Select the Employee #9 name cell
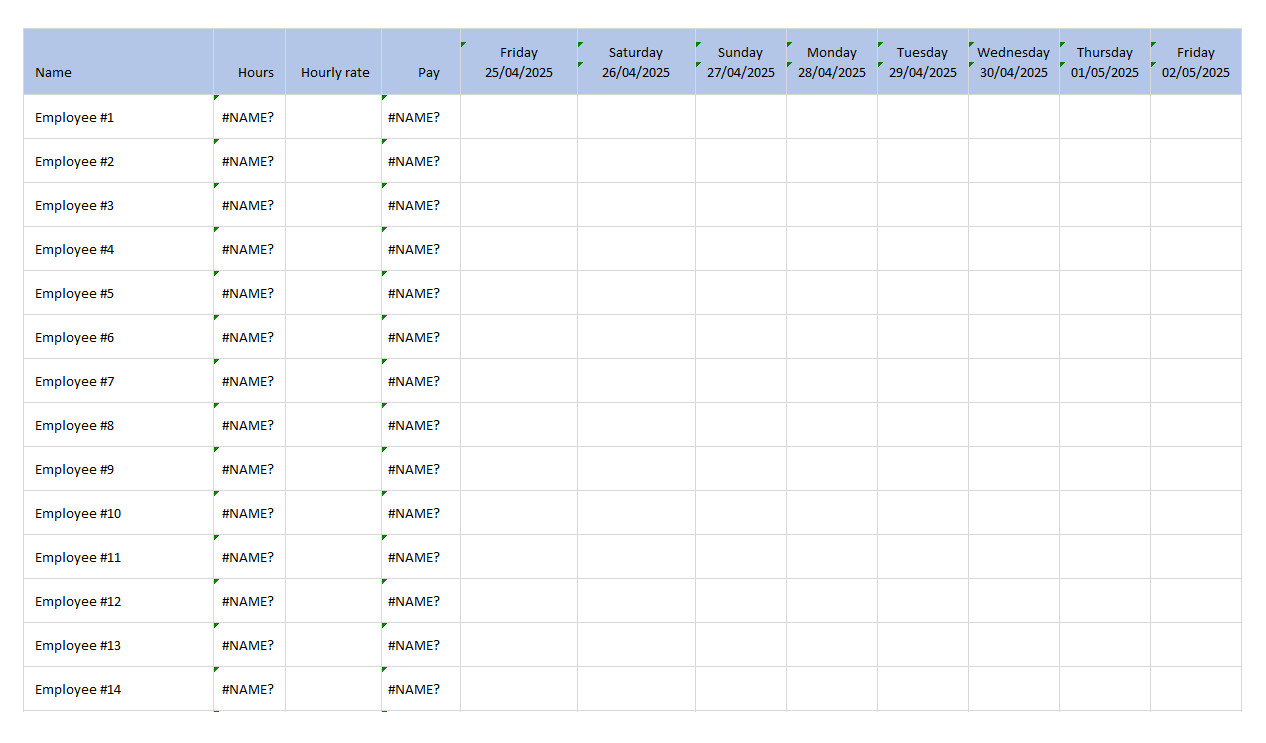Viewport: 1266px width, 743px height. pyautogui.click(x=118, y=469)
